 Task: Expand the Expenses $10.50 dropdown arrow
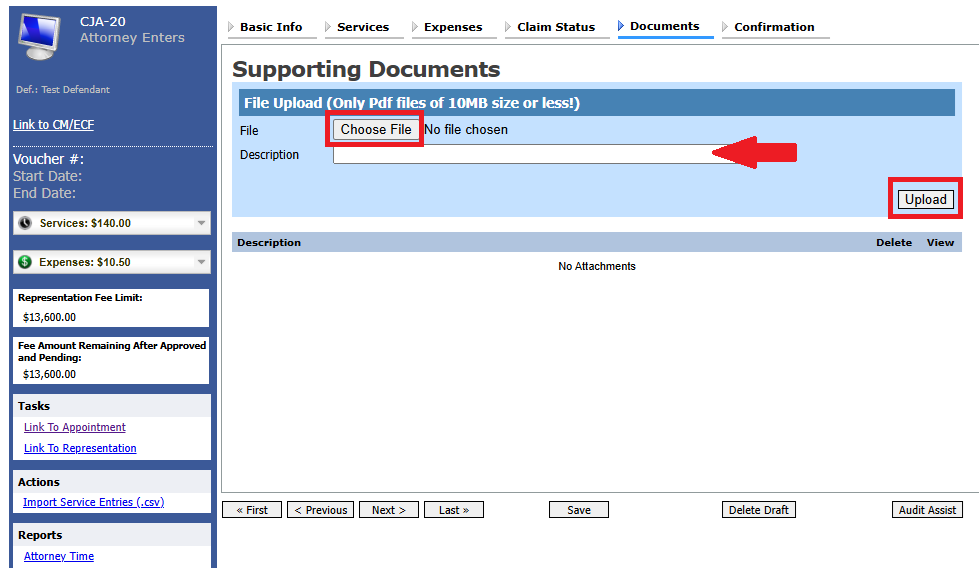point(201,262)
